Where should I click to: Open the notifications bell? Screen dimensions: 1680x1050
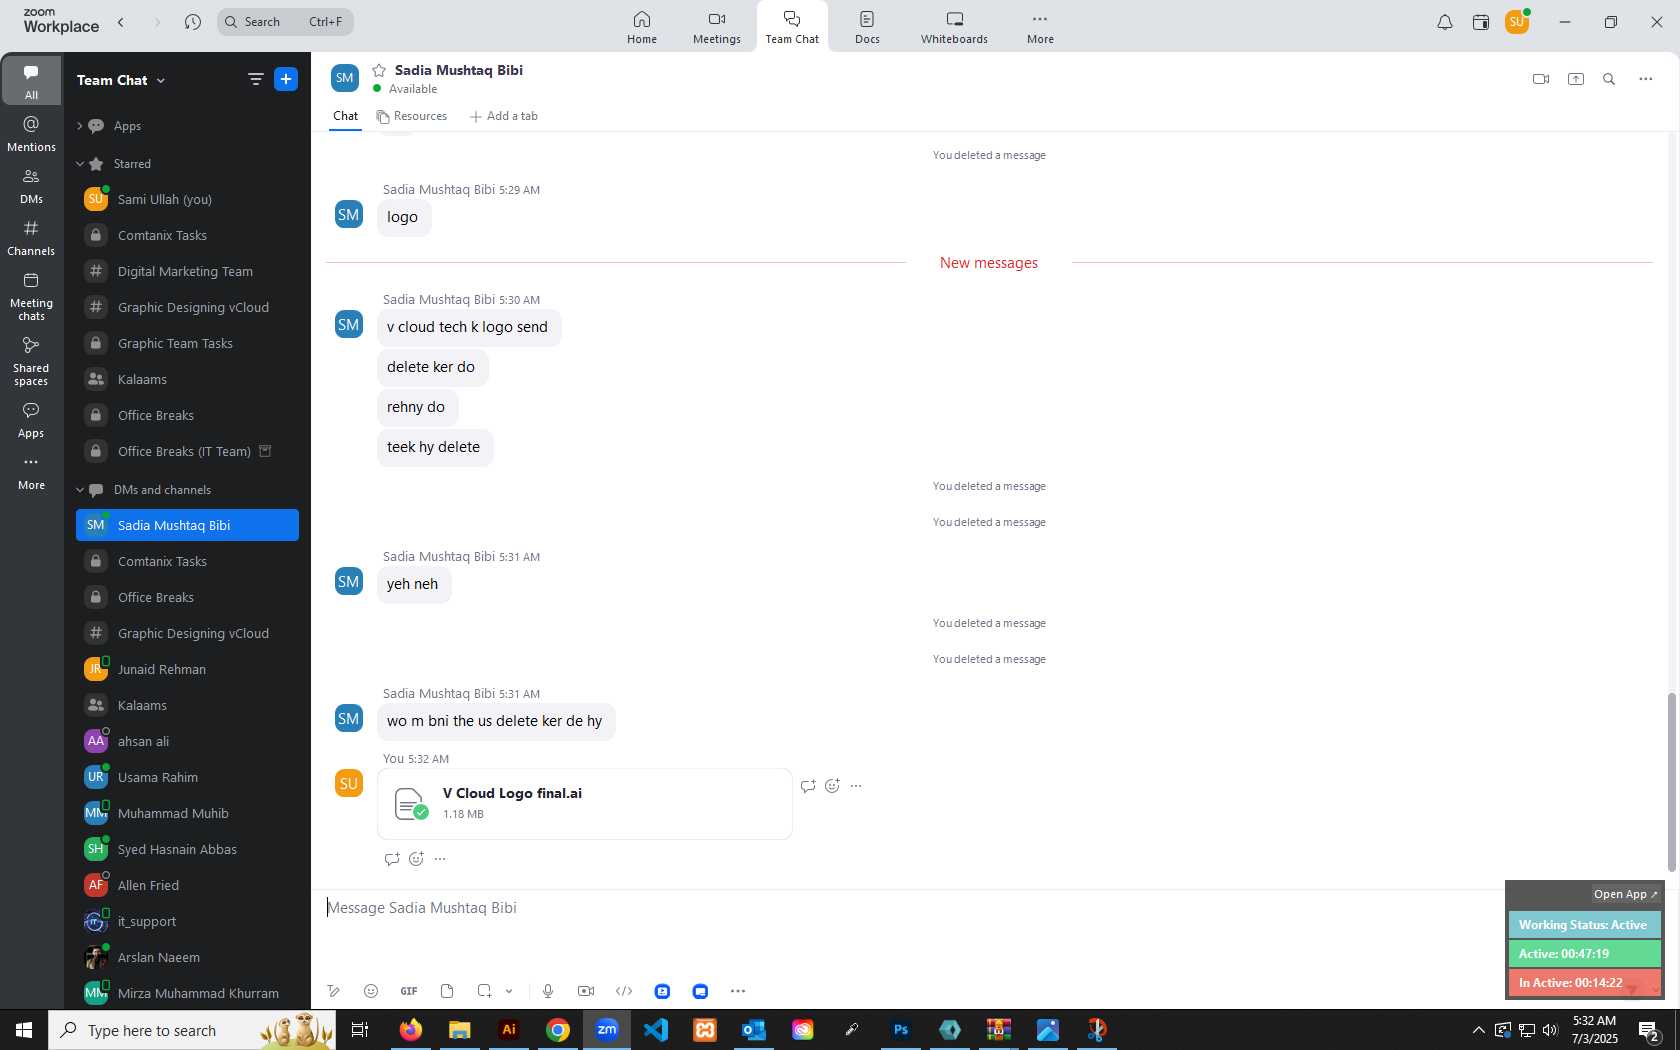[x=1445, y=22]
